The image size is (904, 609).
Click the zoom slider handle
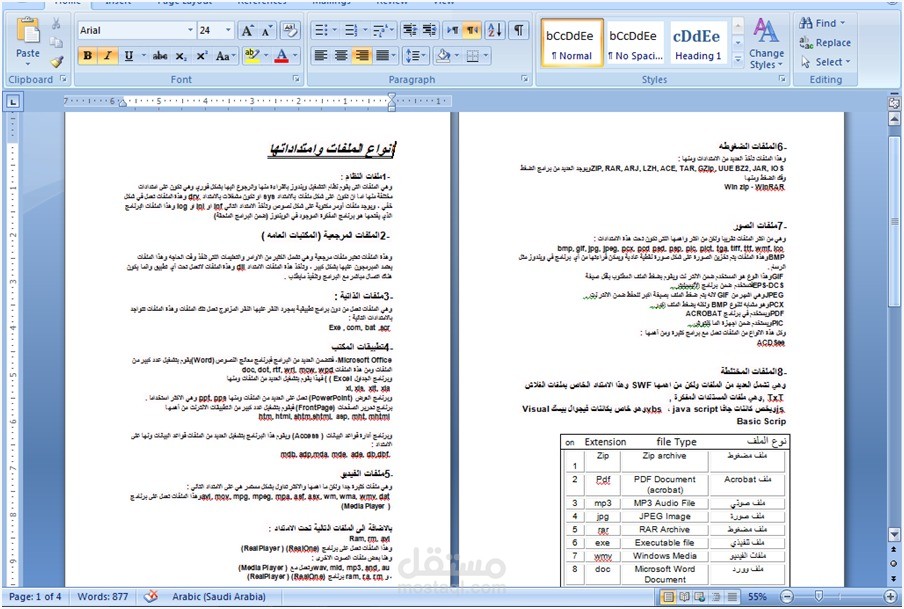818,596
